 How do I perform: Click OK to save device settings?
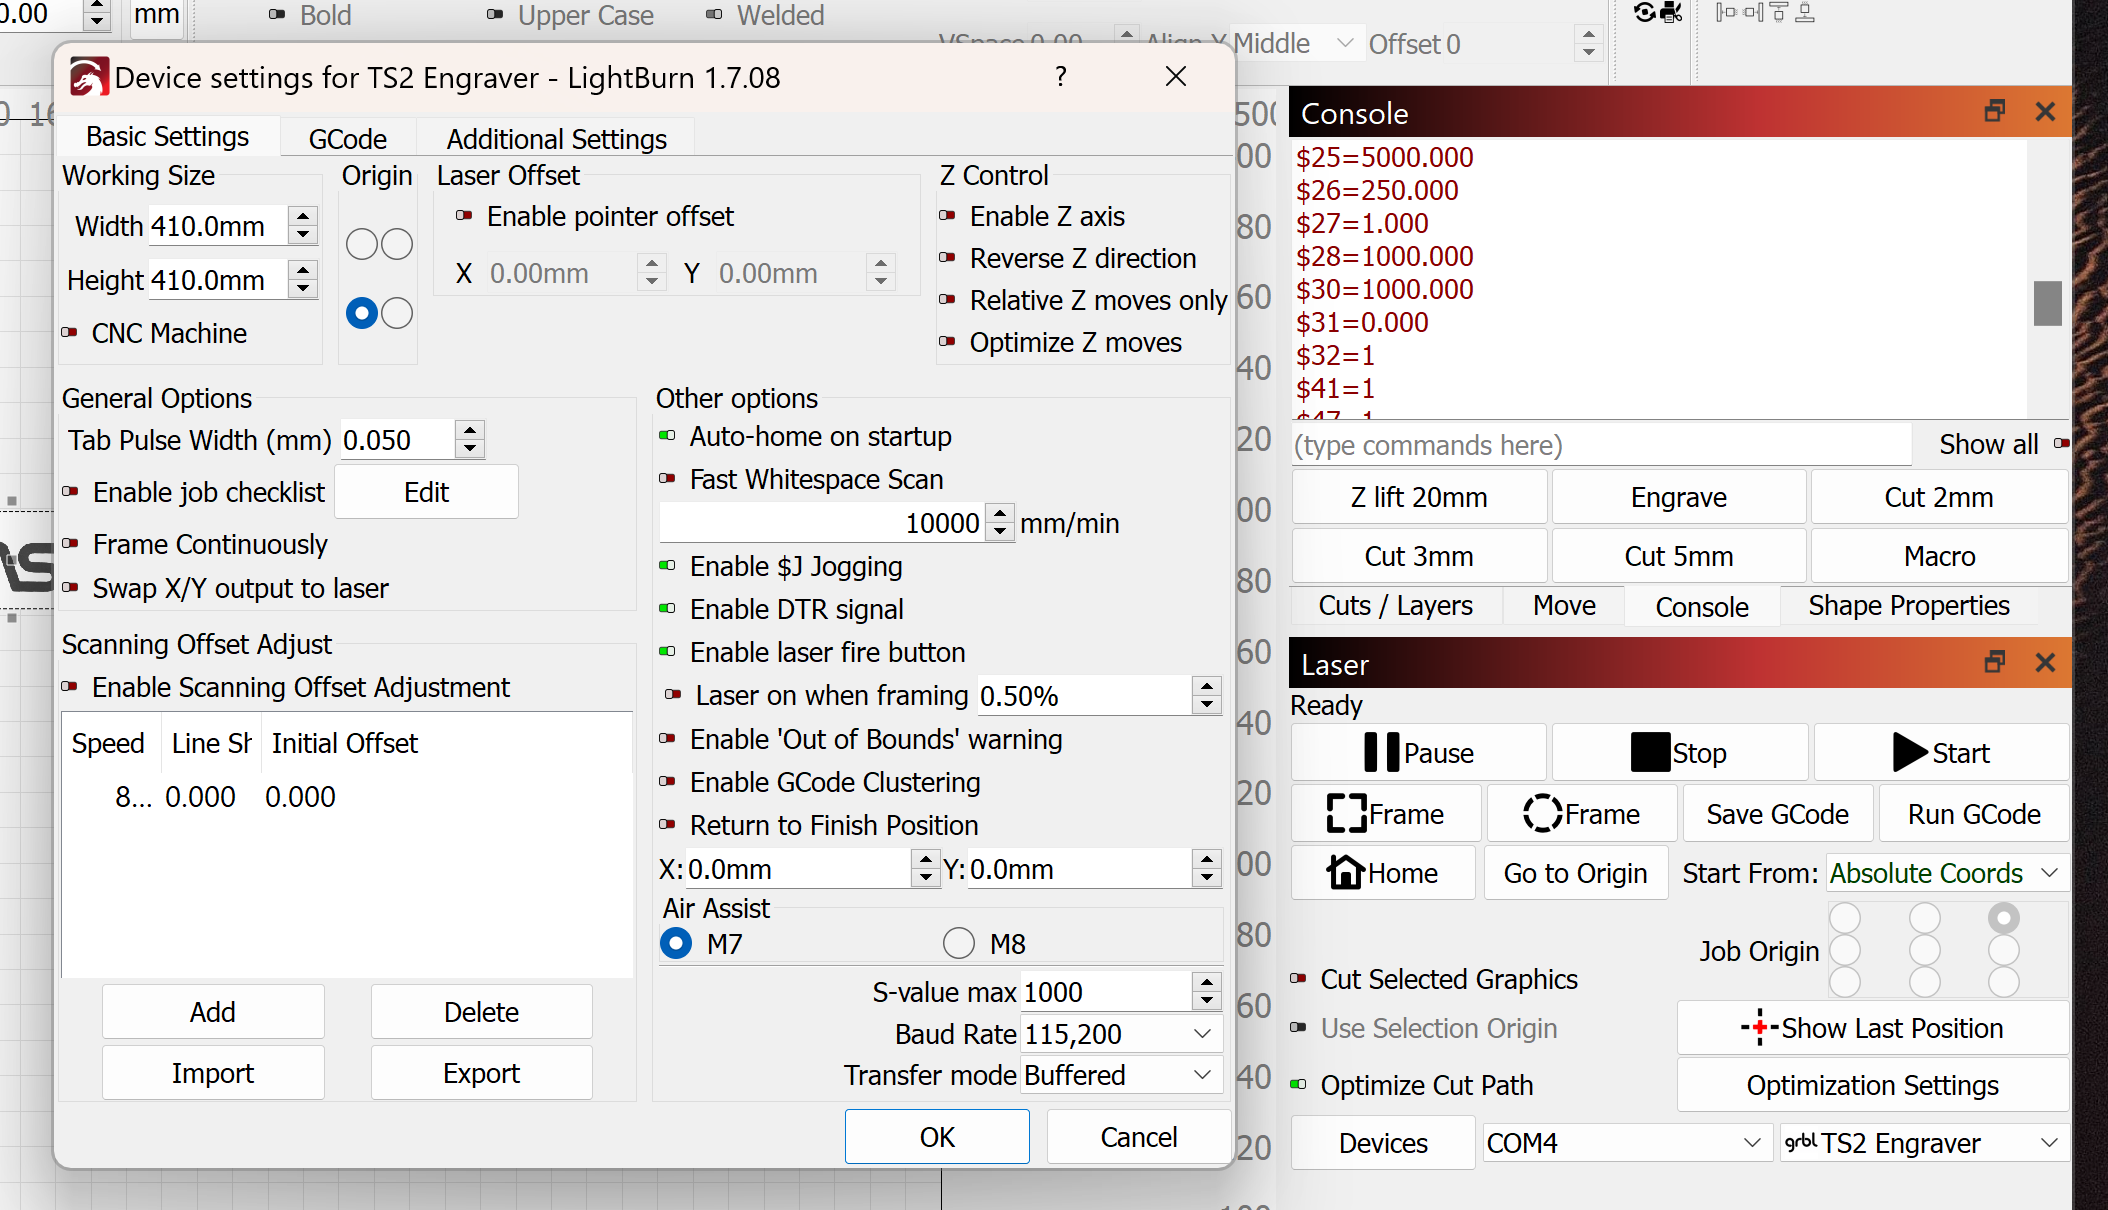[x=937, y=1137]
